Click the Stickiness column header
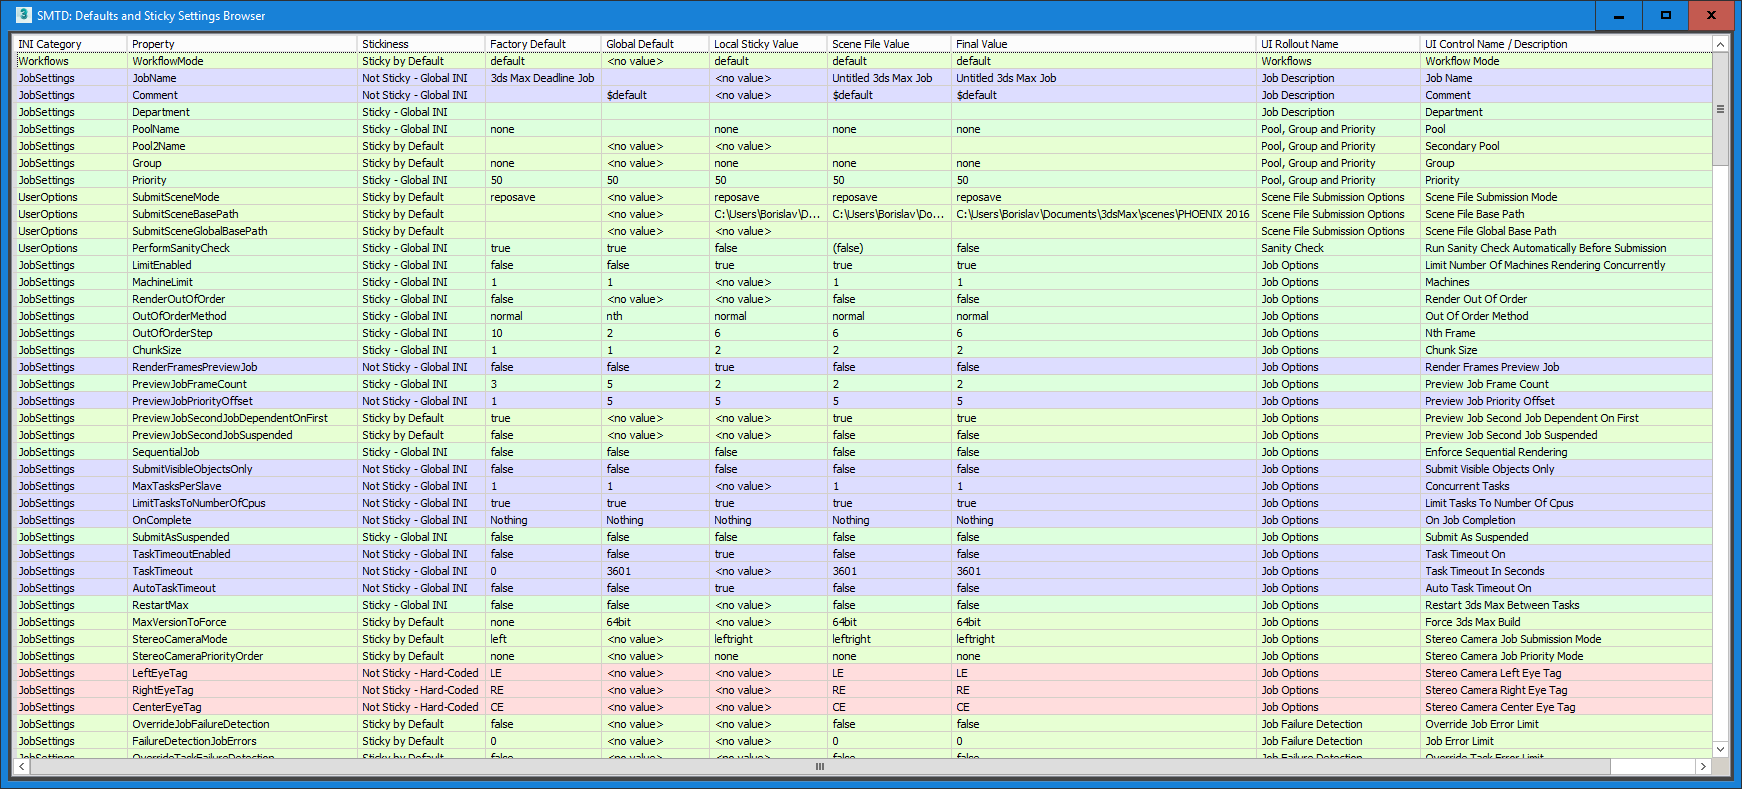 [x=385, y=44]
